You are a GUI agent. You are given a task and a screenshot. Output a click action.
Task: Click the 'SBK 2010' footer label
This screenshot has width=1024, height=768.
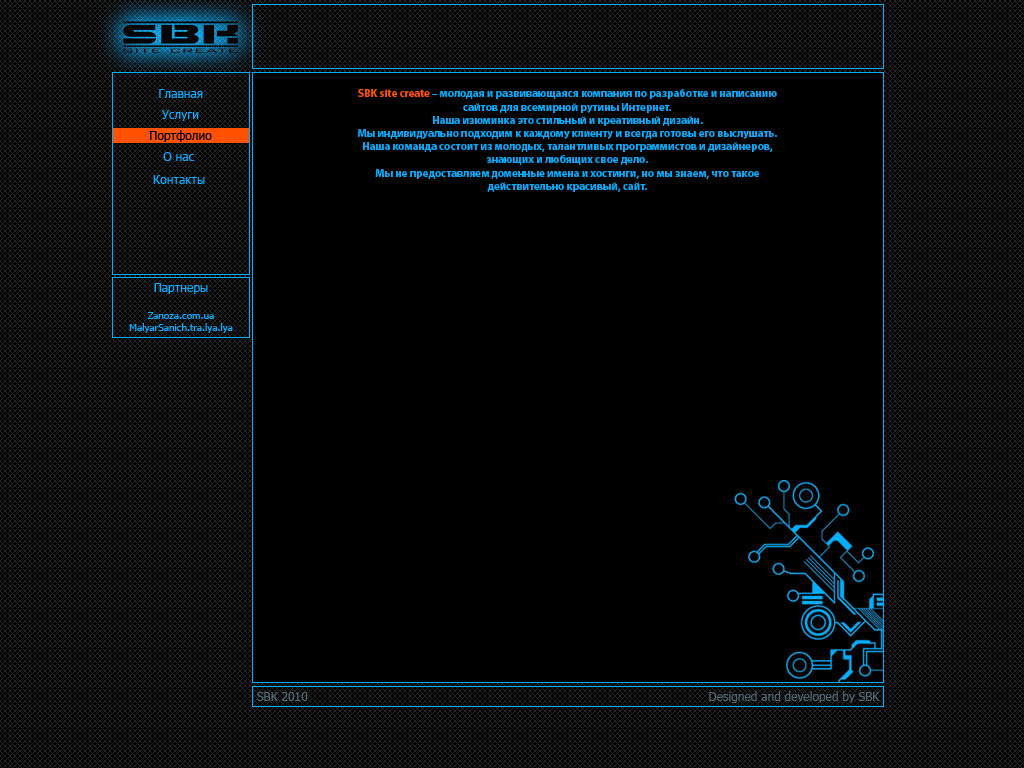pyautogui.click(x=281, y=697)
